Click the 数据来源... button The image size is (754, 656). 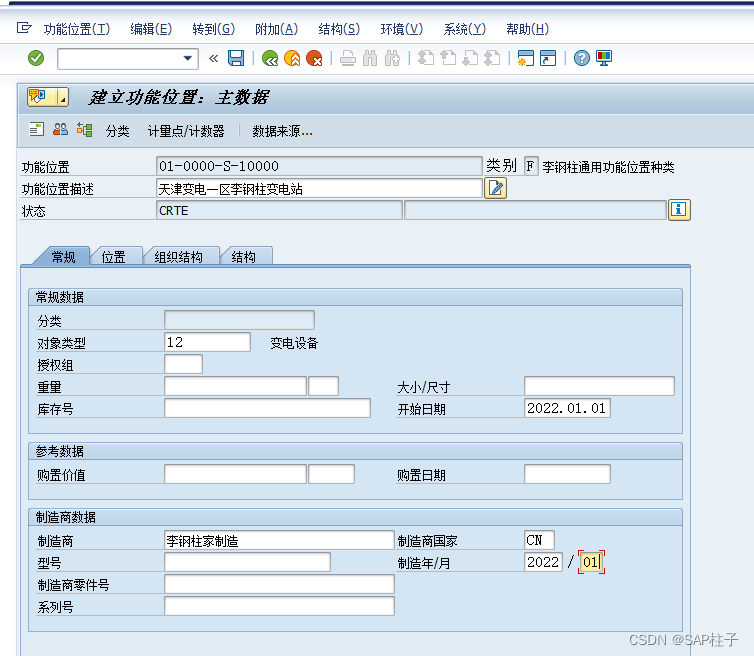tap(282, 131)
